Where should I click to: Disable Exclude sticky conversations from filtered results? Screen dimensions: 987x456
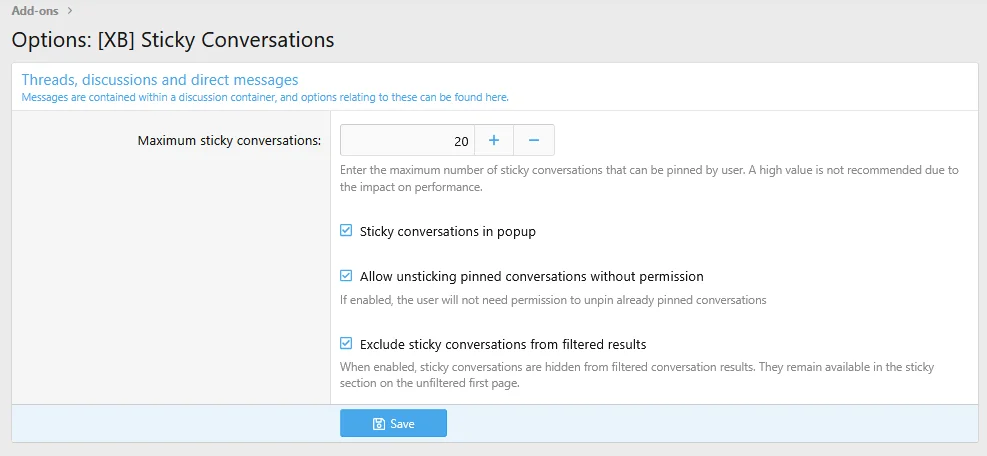tap(346, 344)
